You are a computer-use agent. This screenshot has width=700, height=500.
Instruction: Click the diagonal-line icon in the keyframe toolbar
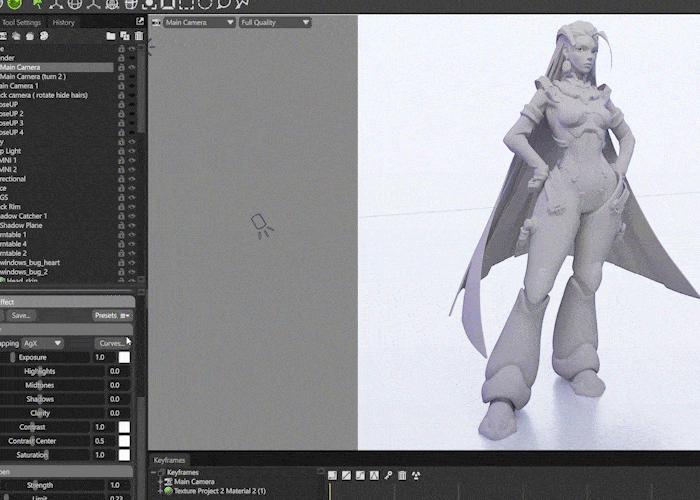pos(346,475)
